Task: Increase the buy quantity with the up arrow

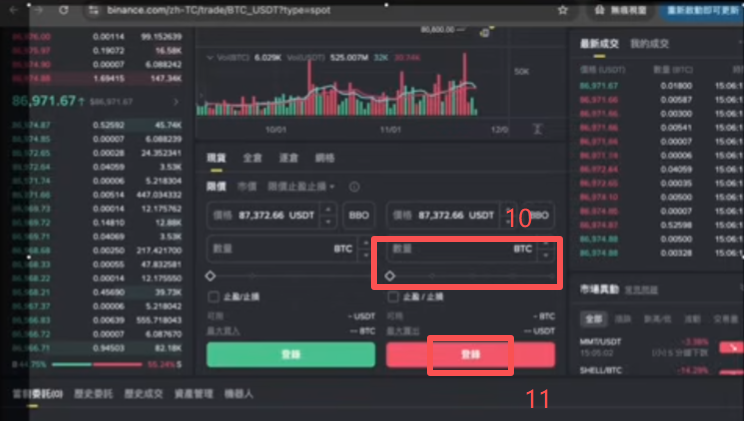Action: tap(365, 243)
